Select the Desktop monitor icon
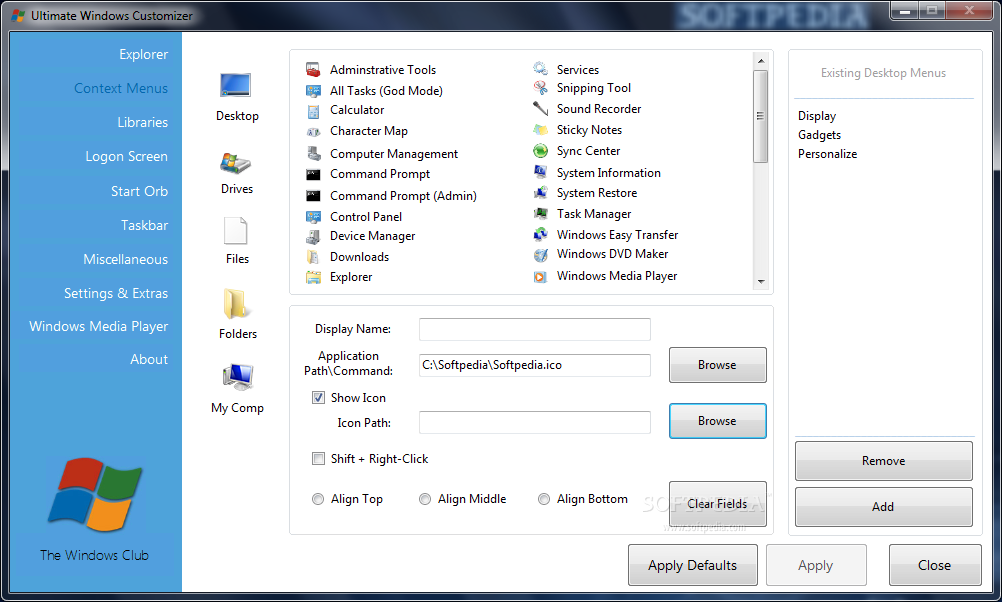 (236, 85)
